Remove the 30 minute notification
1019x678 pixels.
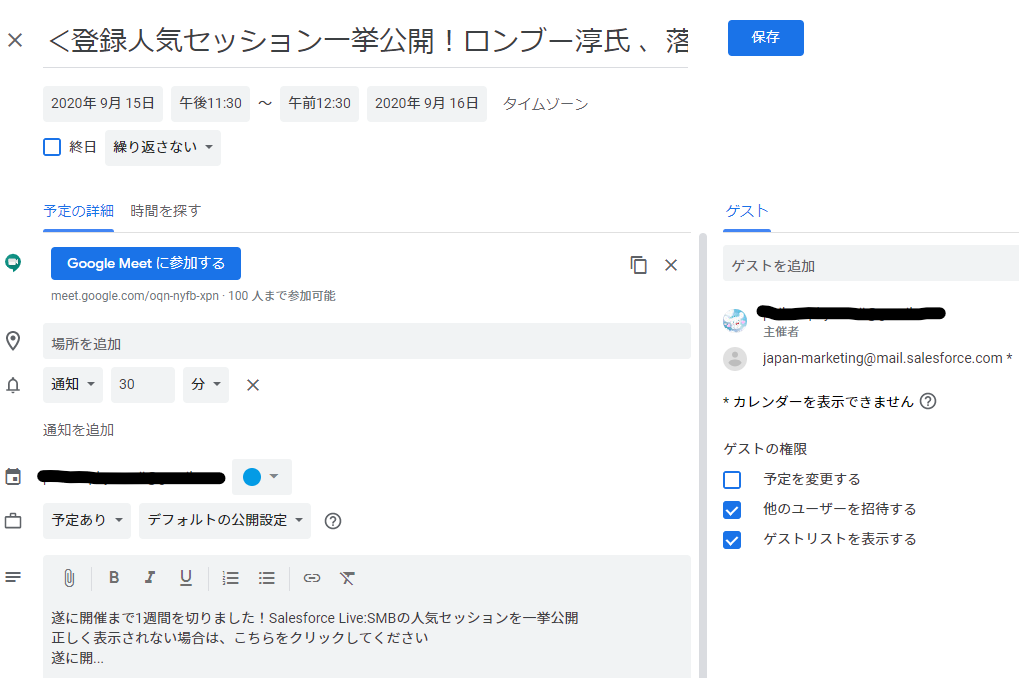[x=253, y=385]
